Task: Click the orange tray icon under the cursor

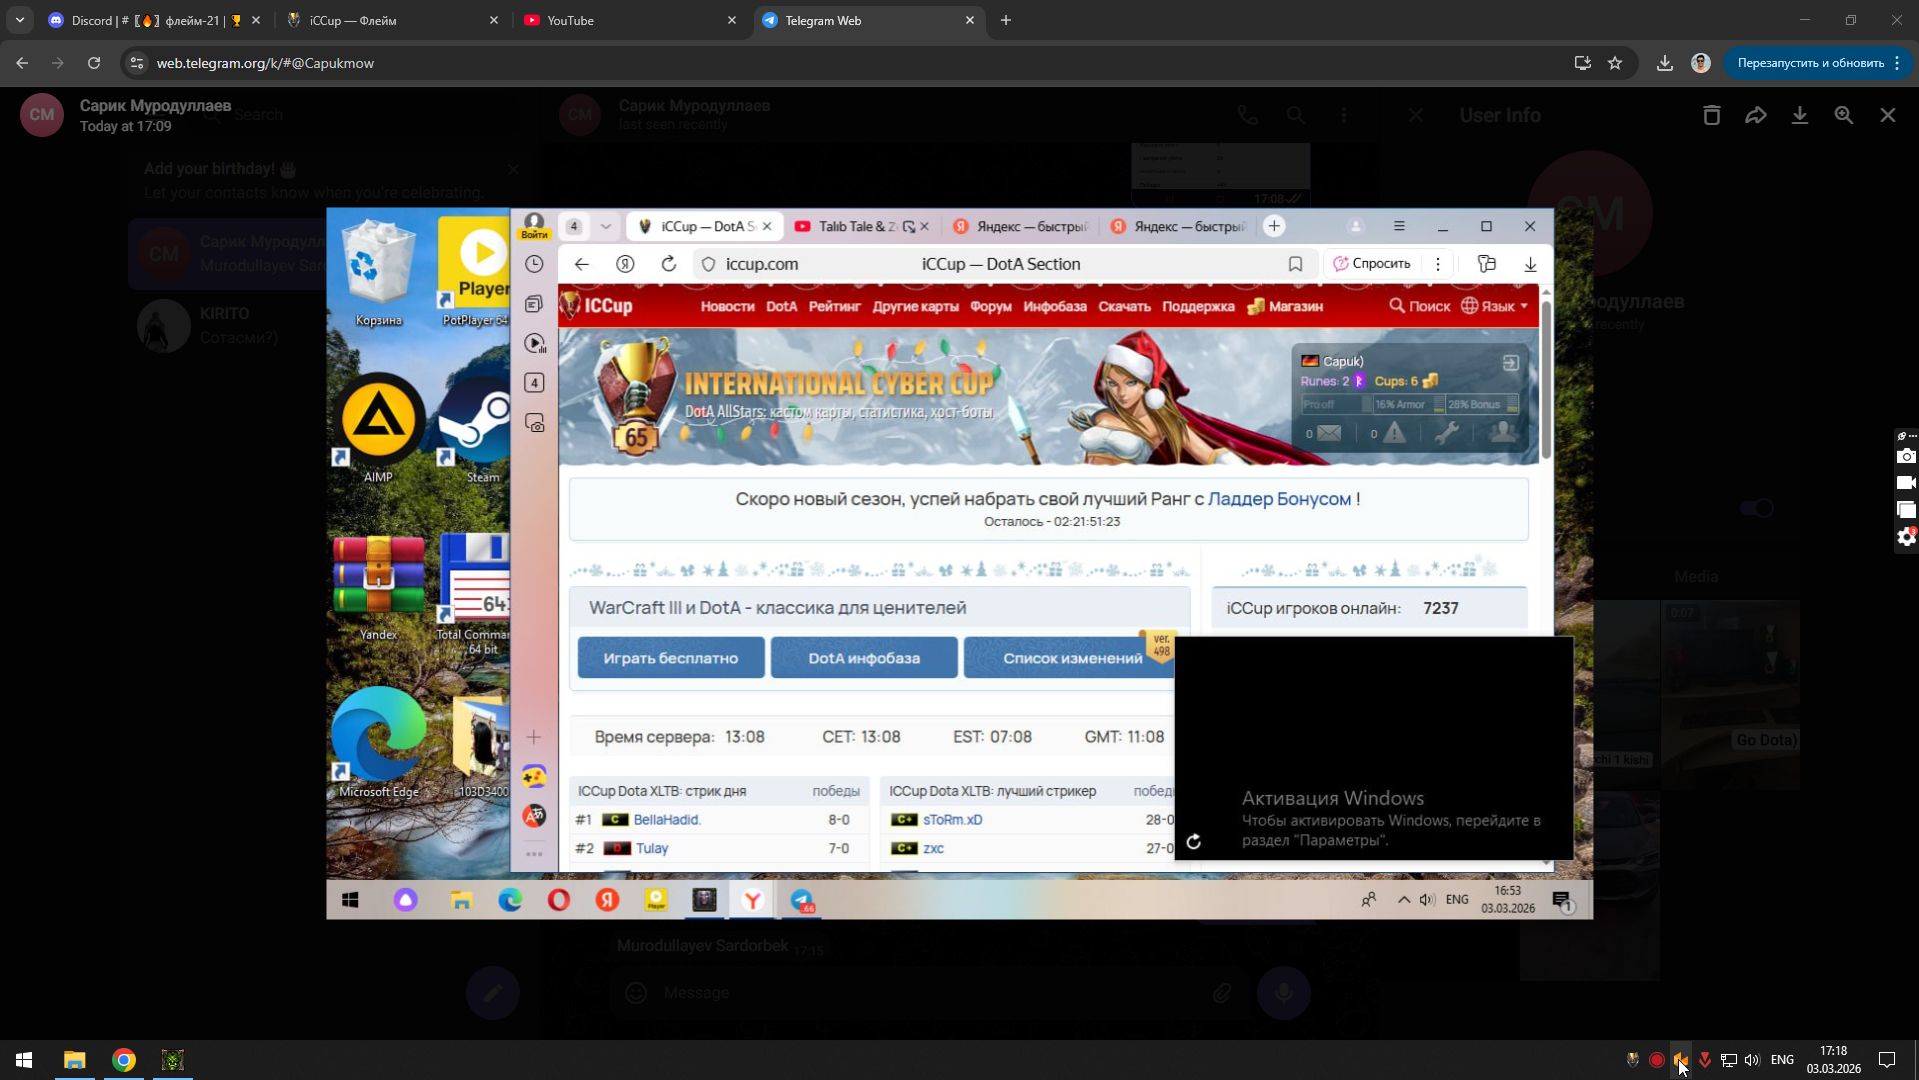Action: tap(1681, 1060)
